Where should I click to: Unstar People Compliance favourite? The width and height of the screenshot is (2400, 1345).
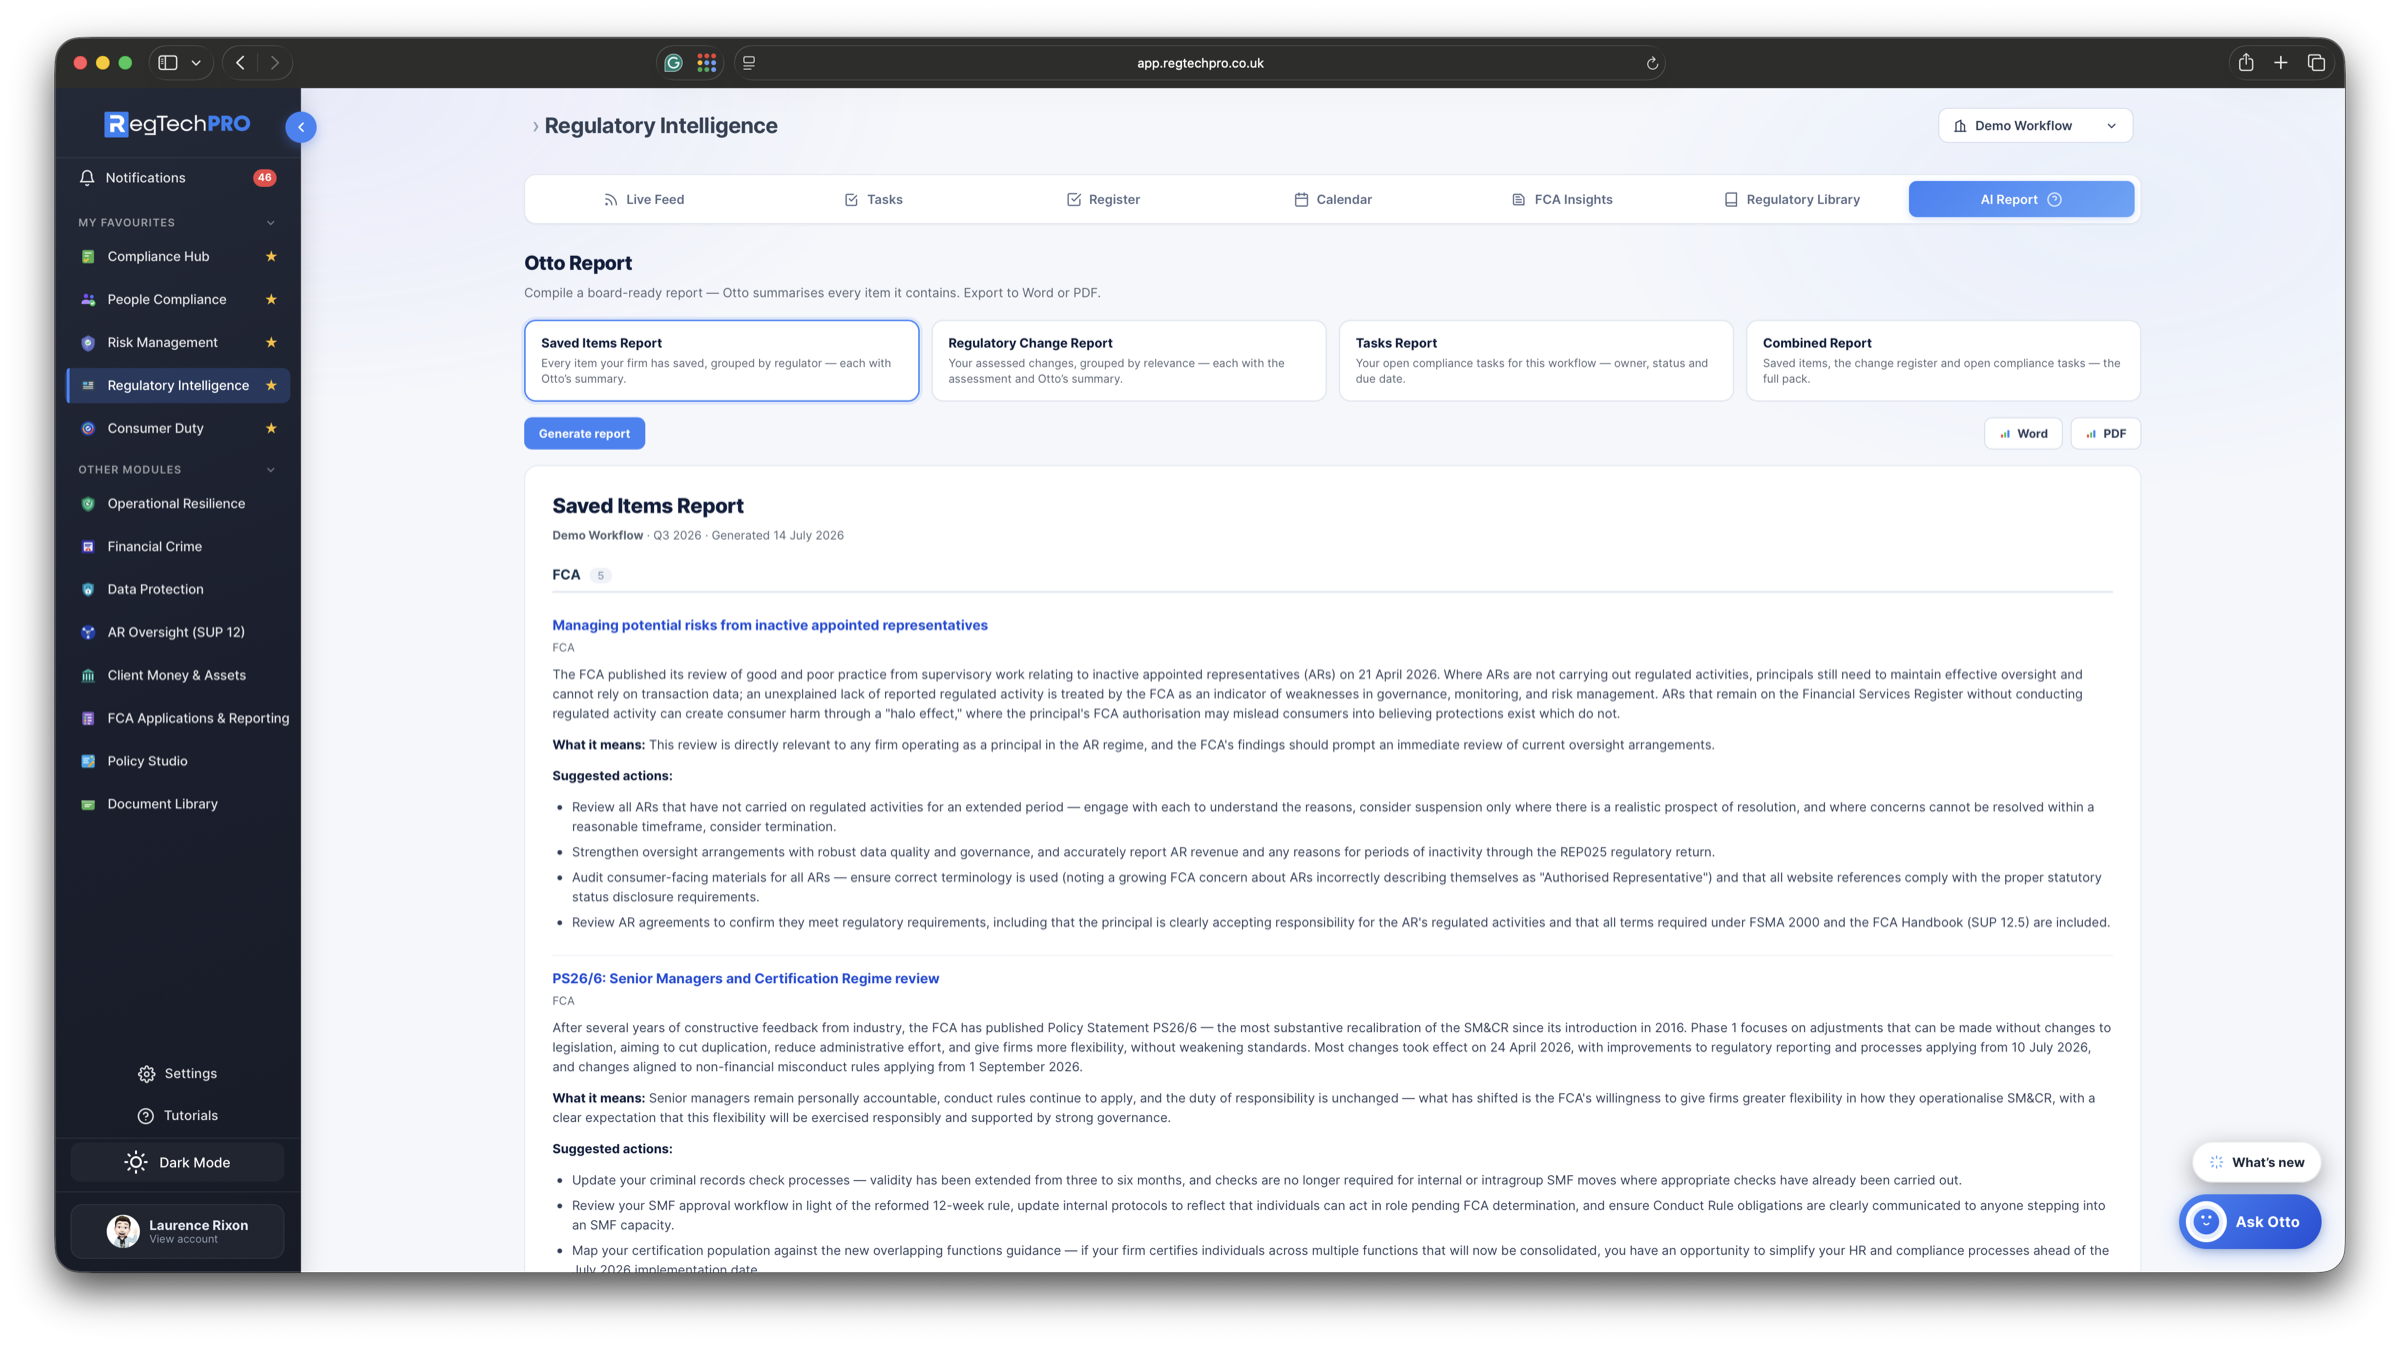pos(271,299)
